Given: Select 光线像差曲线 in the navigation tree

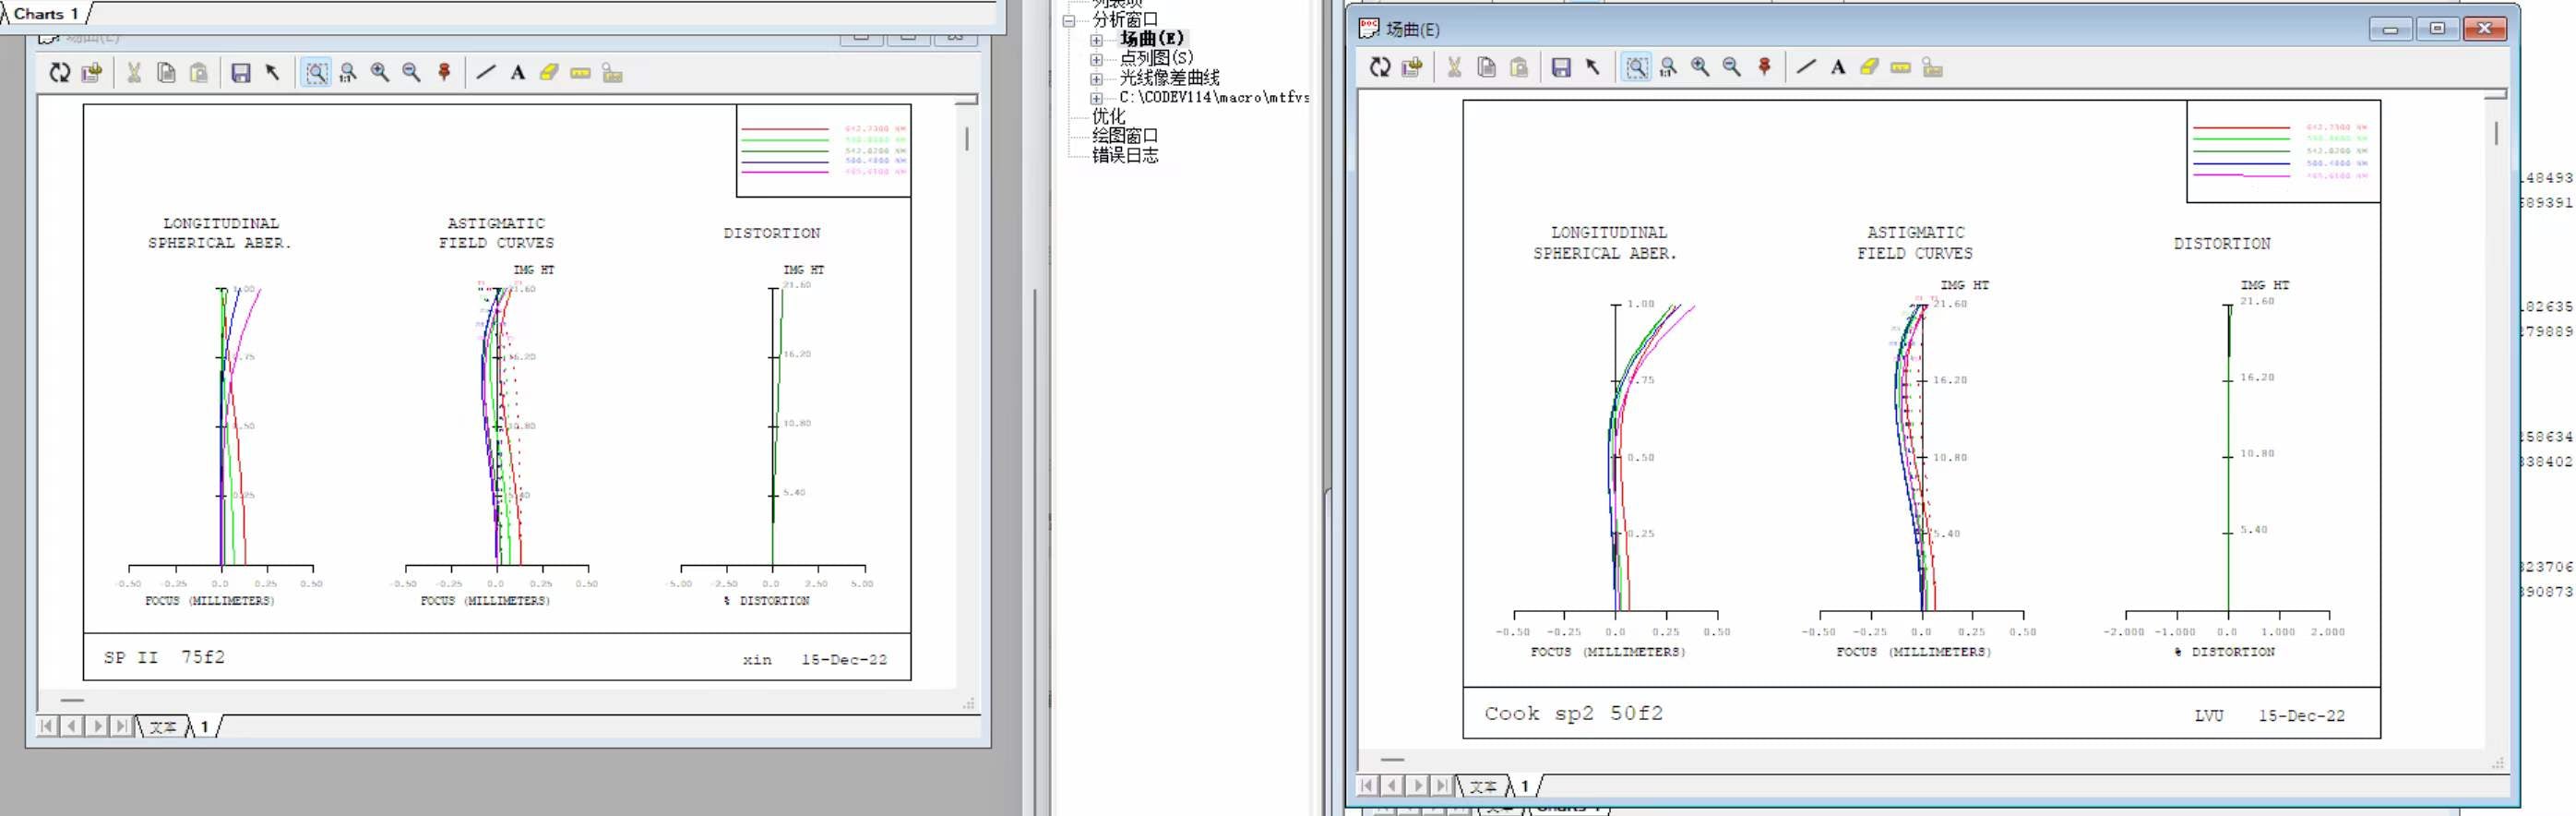Looking at the screenshot, I should [1169, 77].
